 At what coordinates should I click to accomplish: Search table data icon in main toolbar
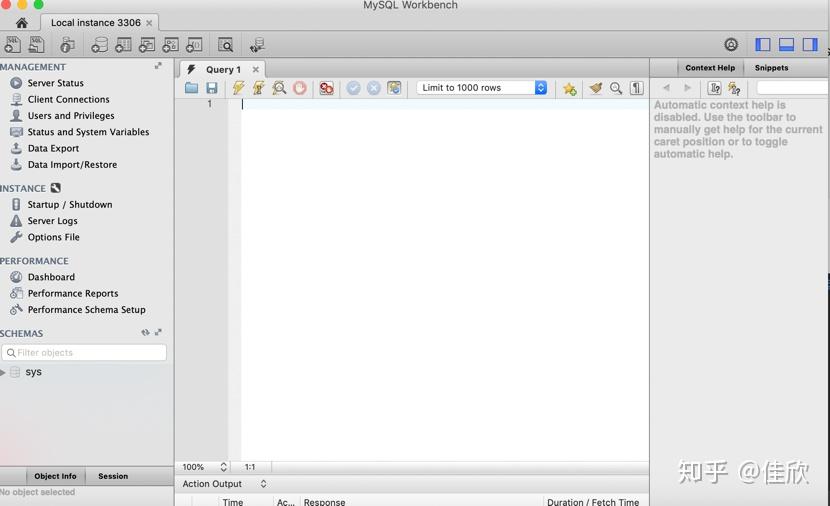[225, 45]
